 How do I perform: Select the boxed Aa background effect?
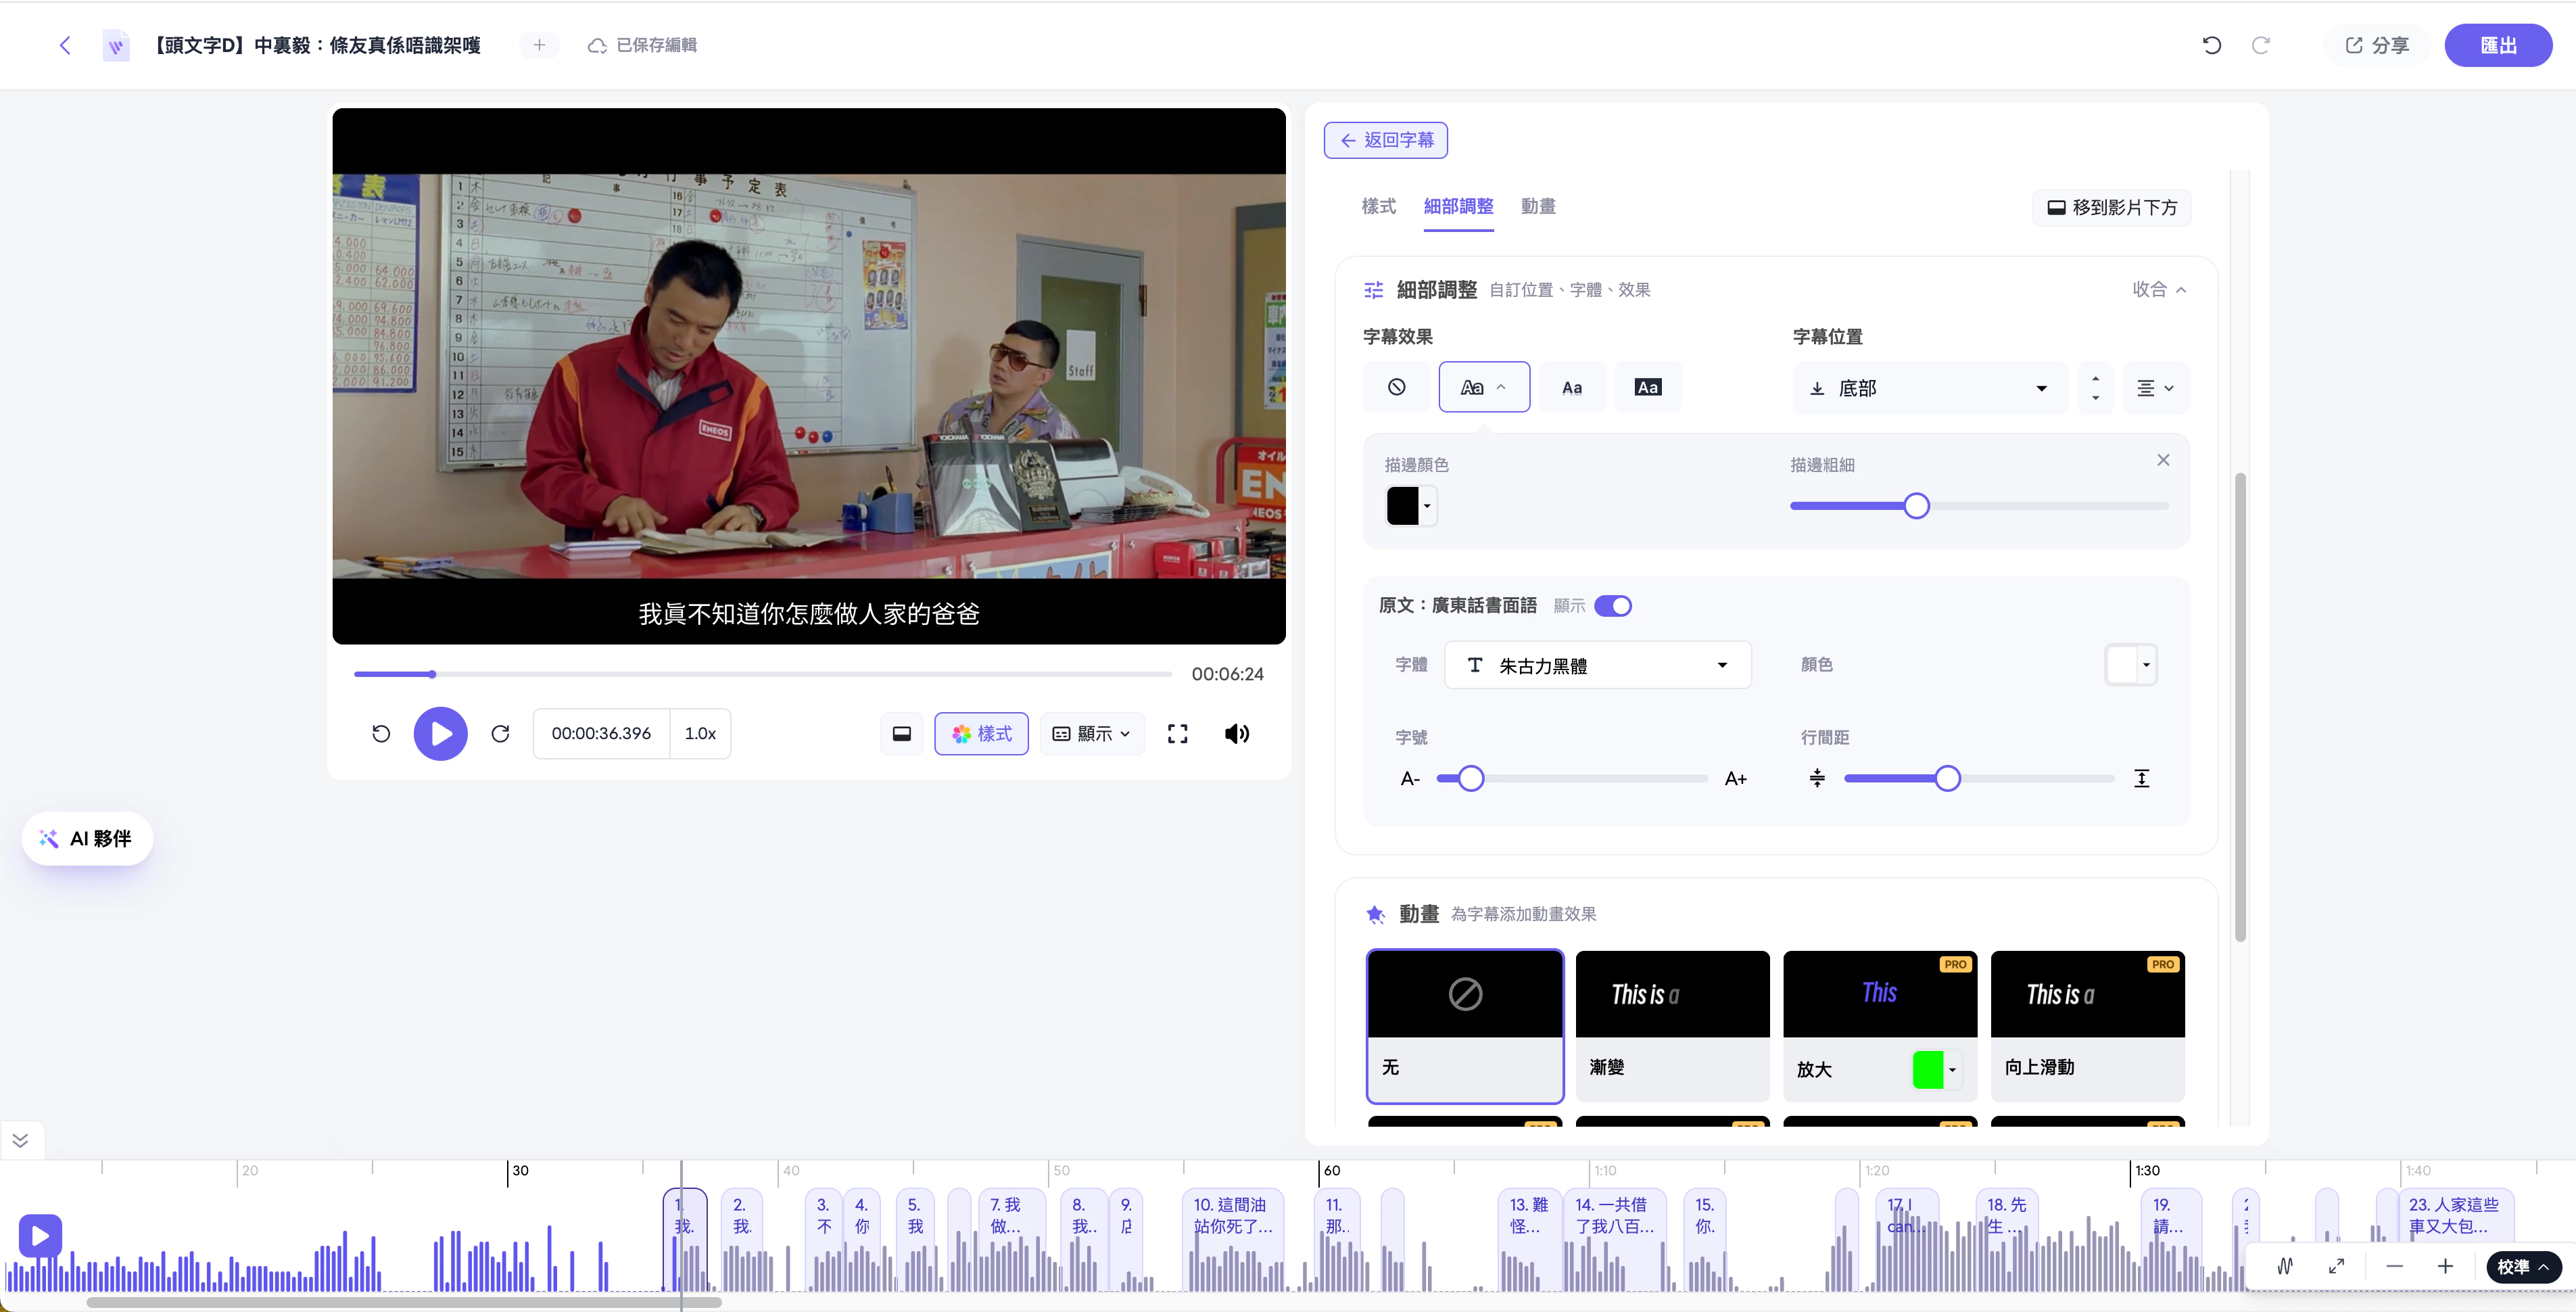click(1647, 387)
